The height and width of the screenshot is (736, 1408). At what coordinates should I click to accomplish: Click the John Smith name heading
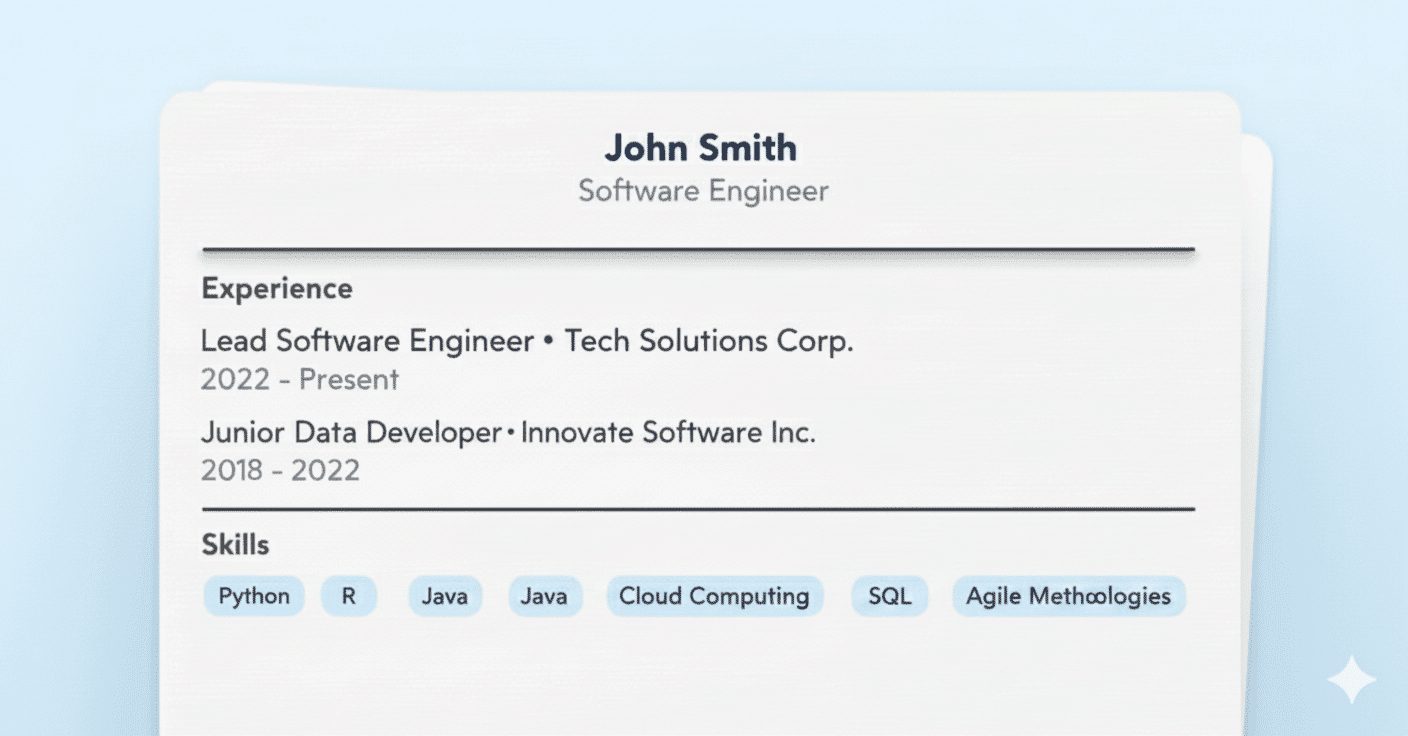701,148
